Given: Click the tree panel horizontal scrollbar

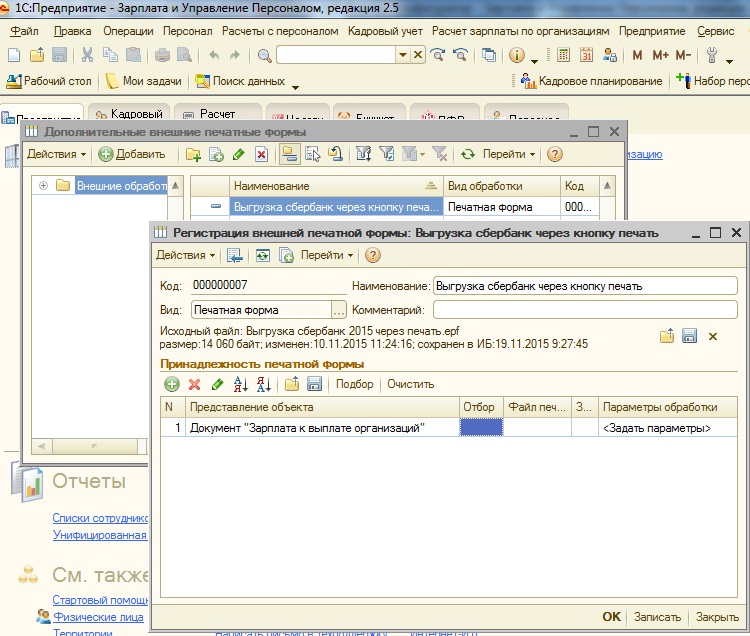Looking at the screenshot, I should click(90, 446).
